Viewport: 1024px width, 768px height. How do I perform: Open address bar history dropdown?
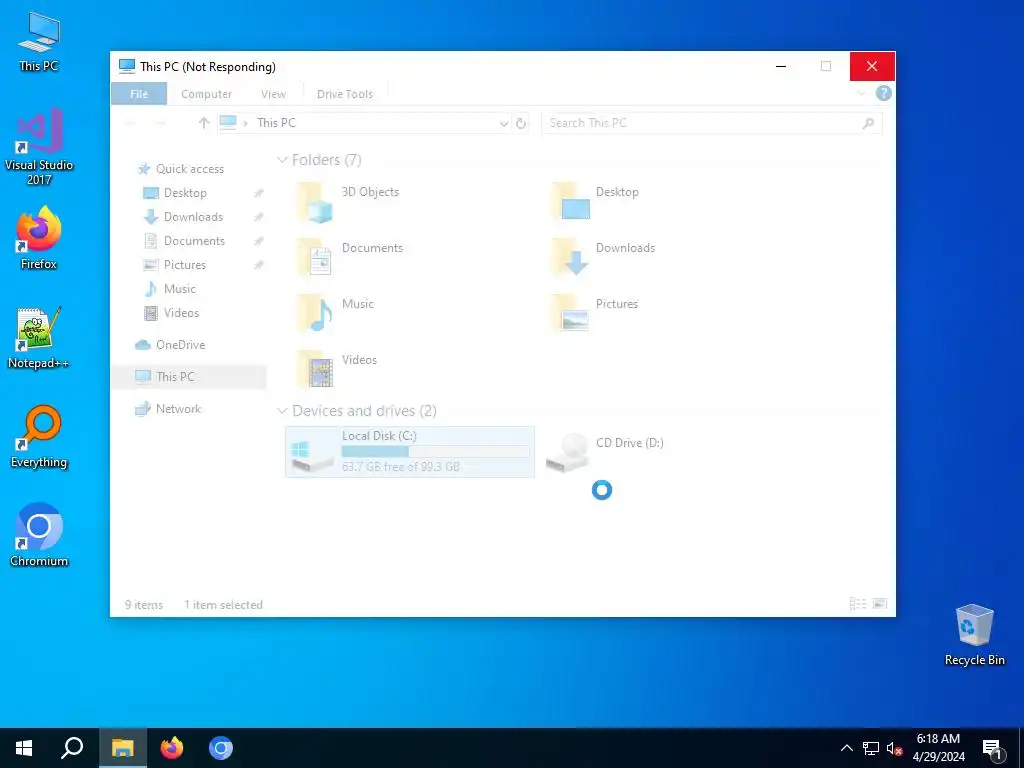tap(504, 123)
